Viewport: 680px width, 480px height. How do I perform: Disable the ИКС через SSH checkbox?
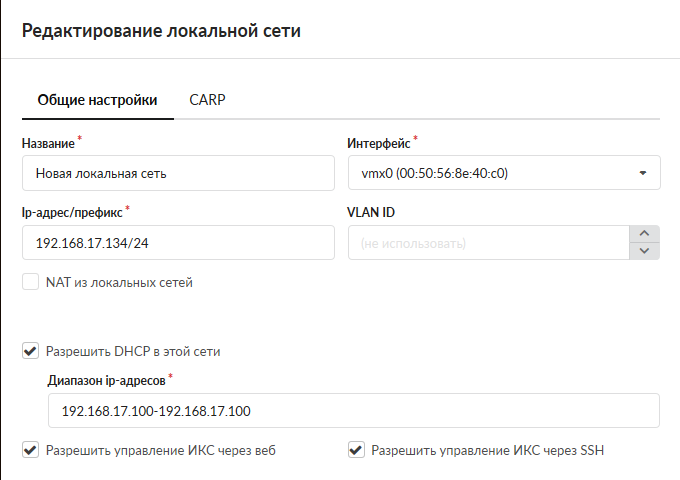click(x=356, y=450)
